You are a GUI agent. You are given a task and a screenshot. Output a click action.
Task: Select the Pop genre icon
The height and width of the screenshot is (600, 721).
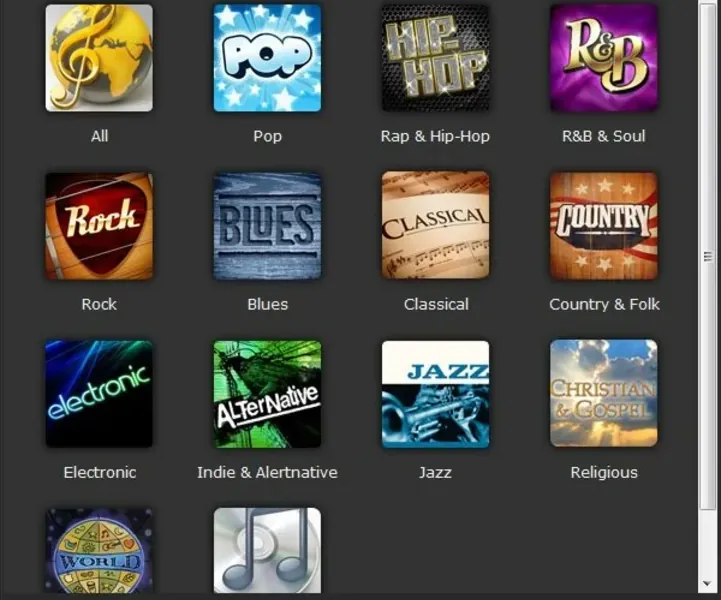pos(267,58)
